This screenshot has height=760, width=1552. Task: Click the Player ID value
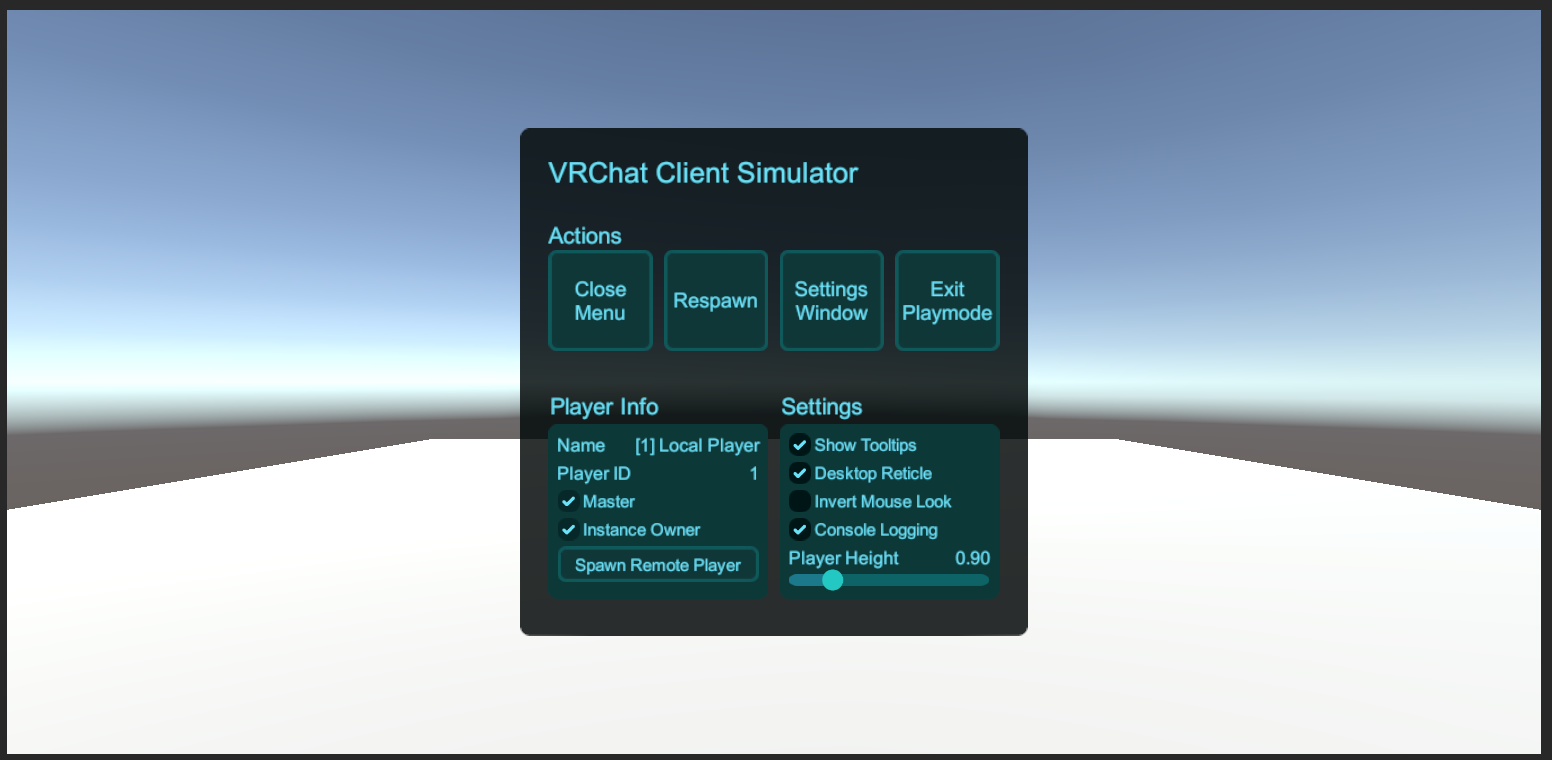(x=753, y=473)
